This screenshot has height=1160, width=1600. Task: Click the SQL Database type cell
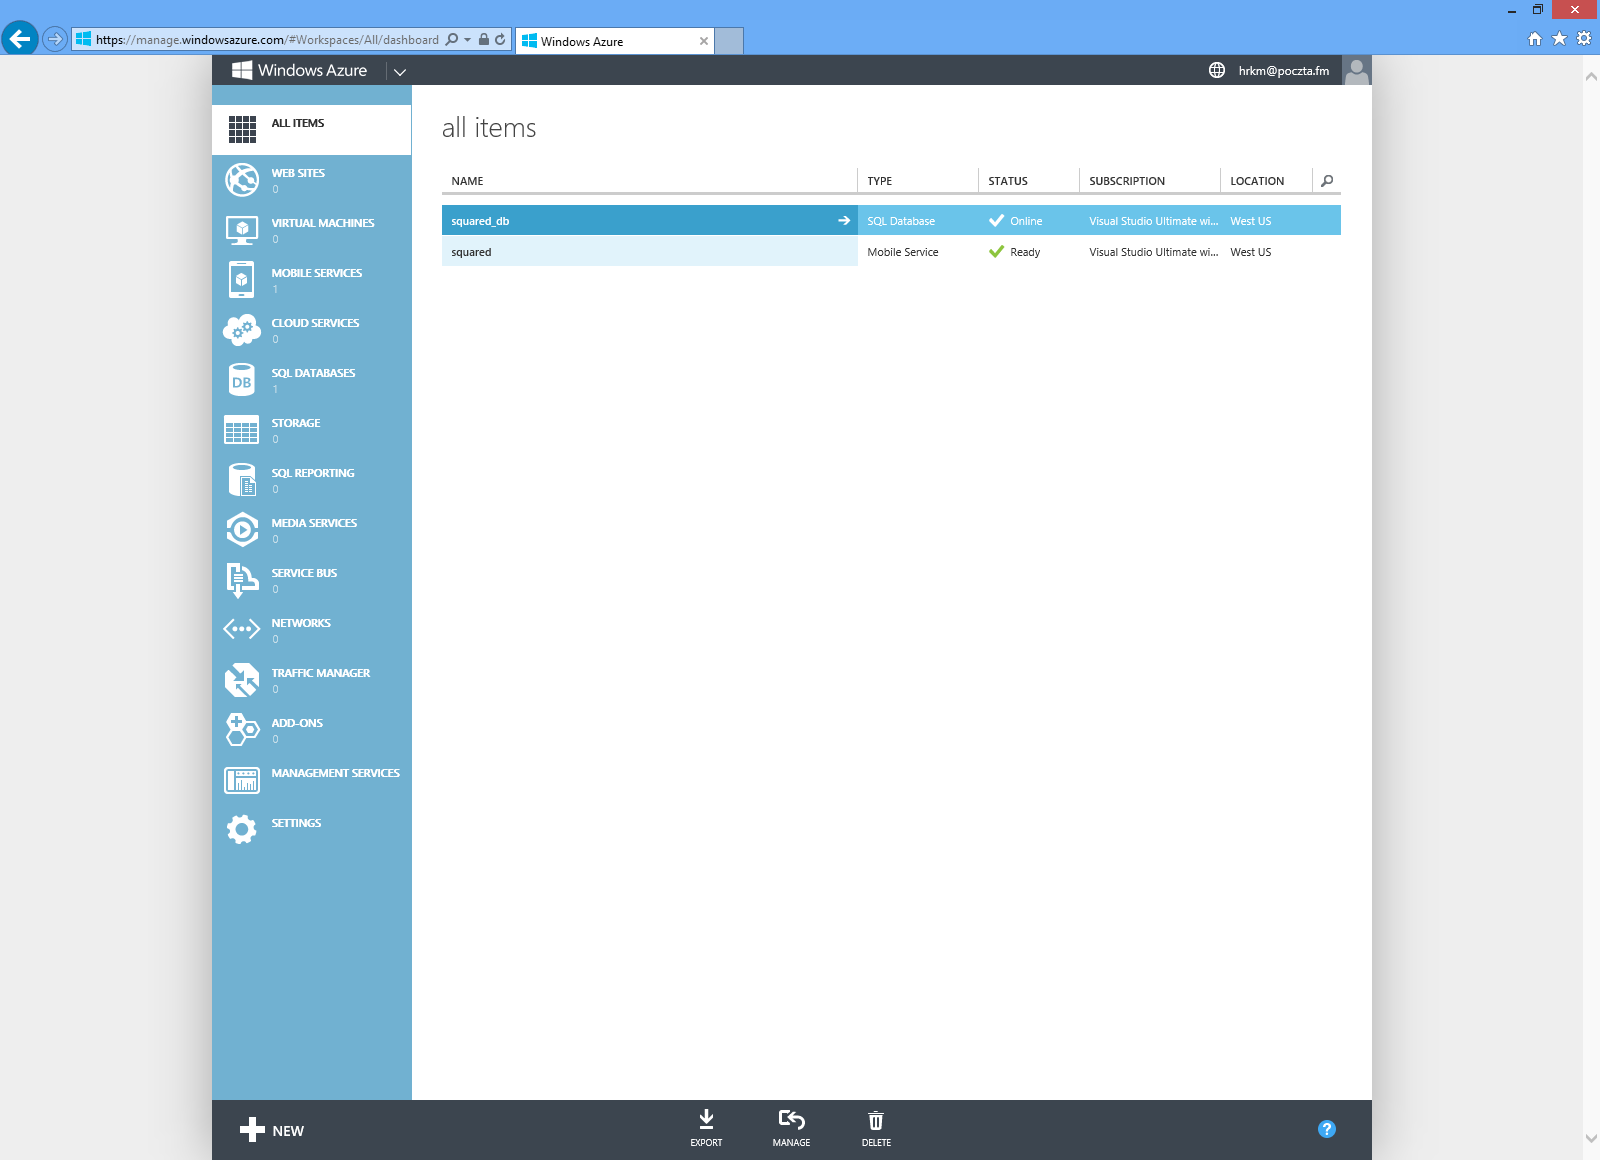click(x=901, y=221)
